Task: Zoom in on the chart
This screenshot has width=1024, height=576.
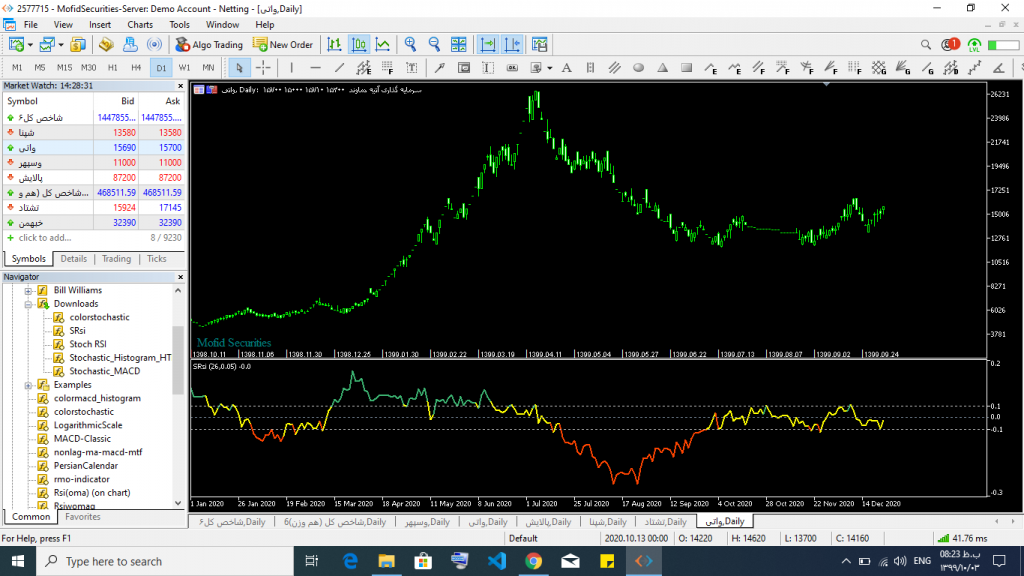Action: point(410,44)
